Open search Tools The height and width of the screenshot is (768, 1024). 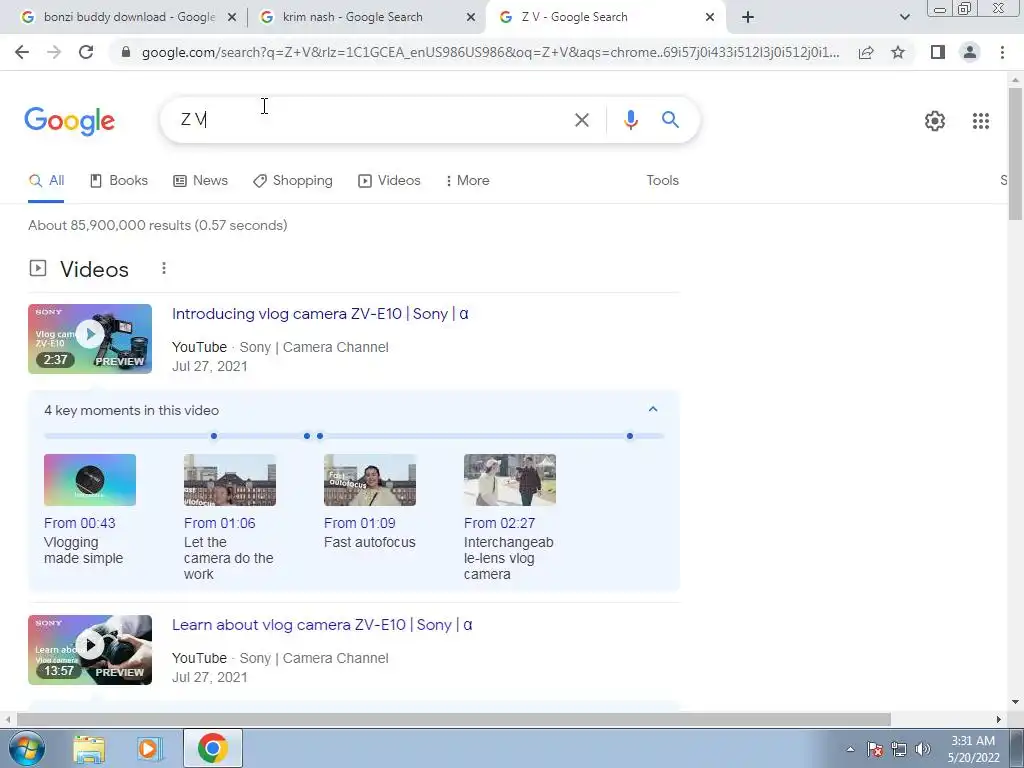coord(662,180)
